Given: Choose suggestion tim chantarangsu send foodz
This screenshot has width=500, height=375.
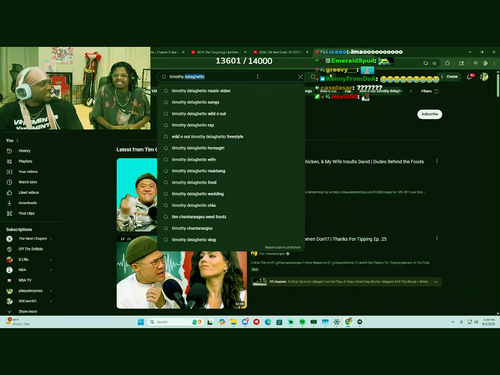Looking at the screenshot, I should (231, 217).
